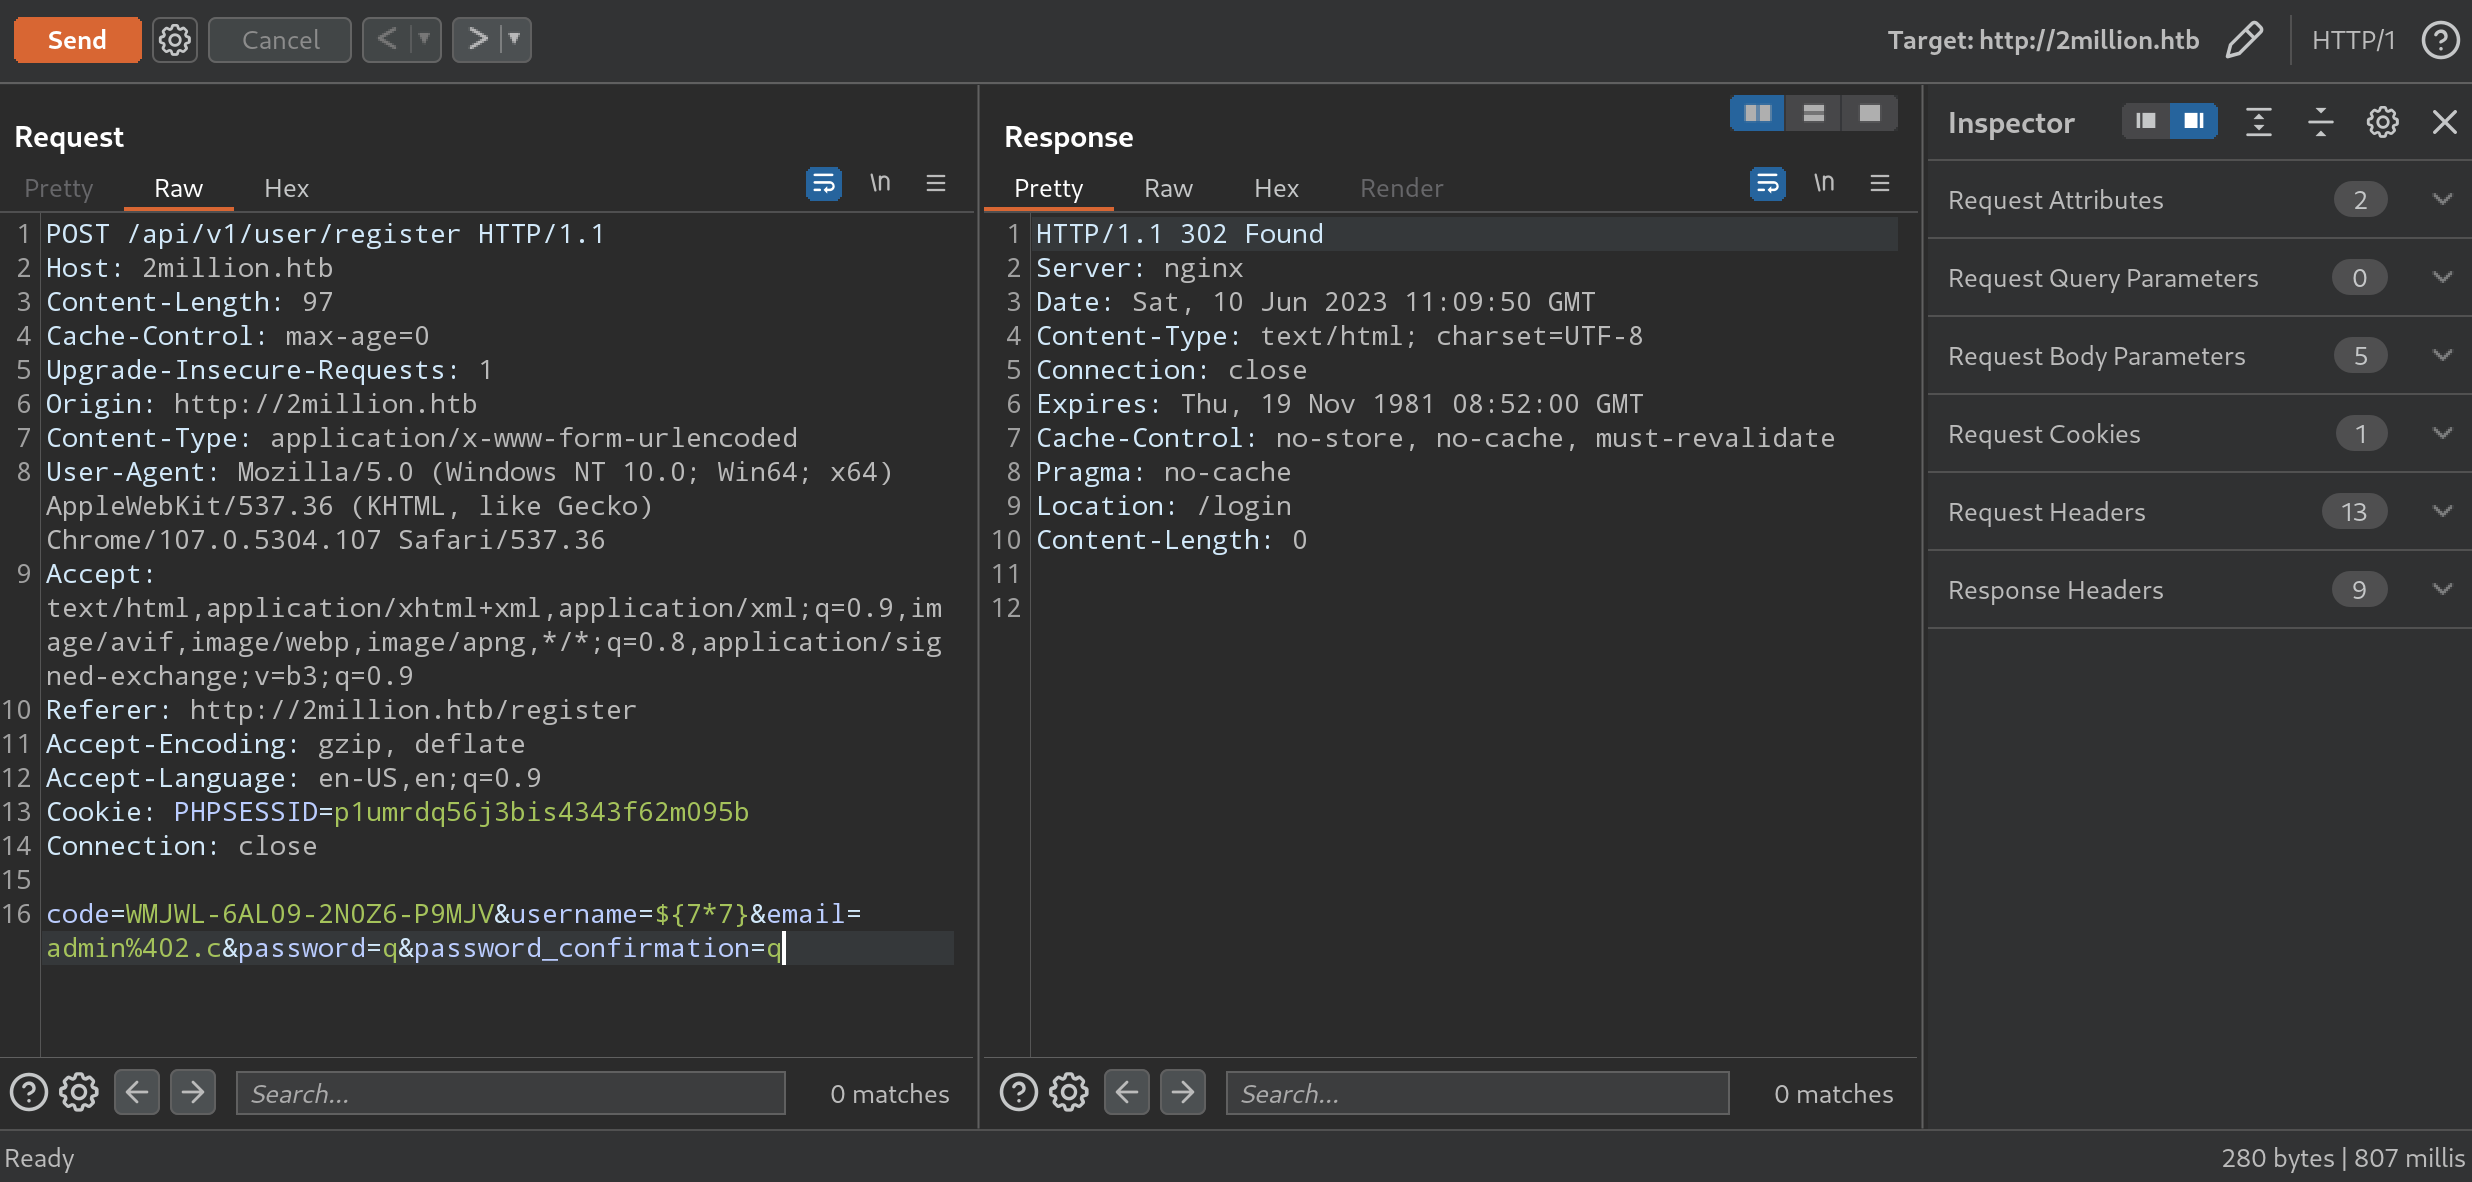Switch to the Response Pretty tab

[x=1049, y=188]
